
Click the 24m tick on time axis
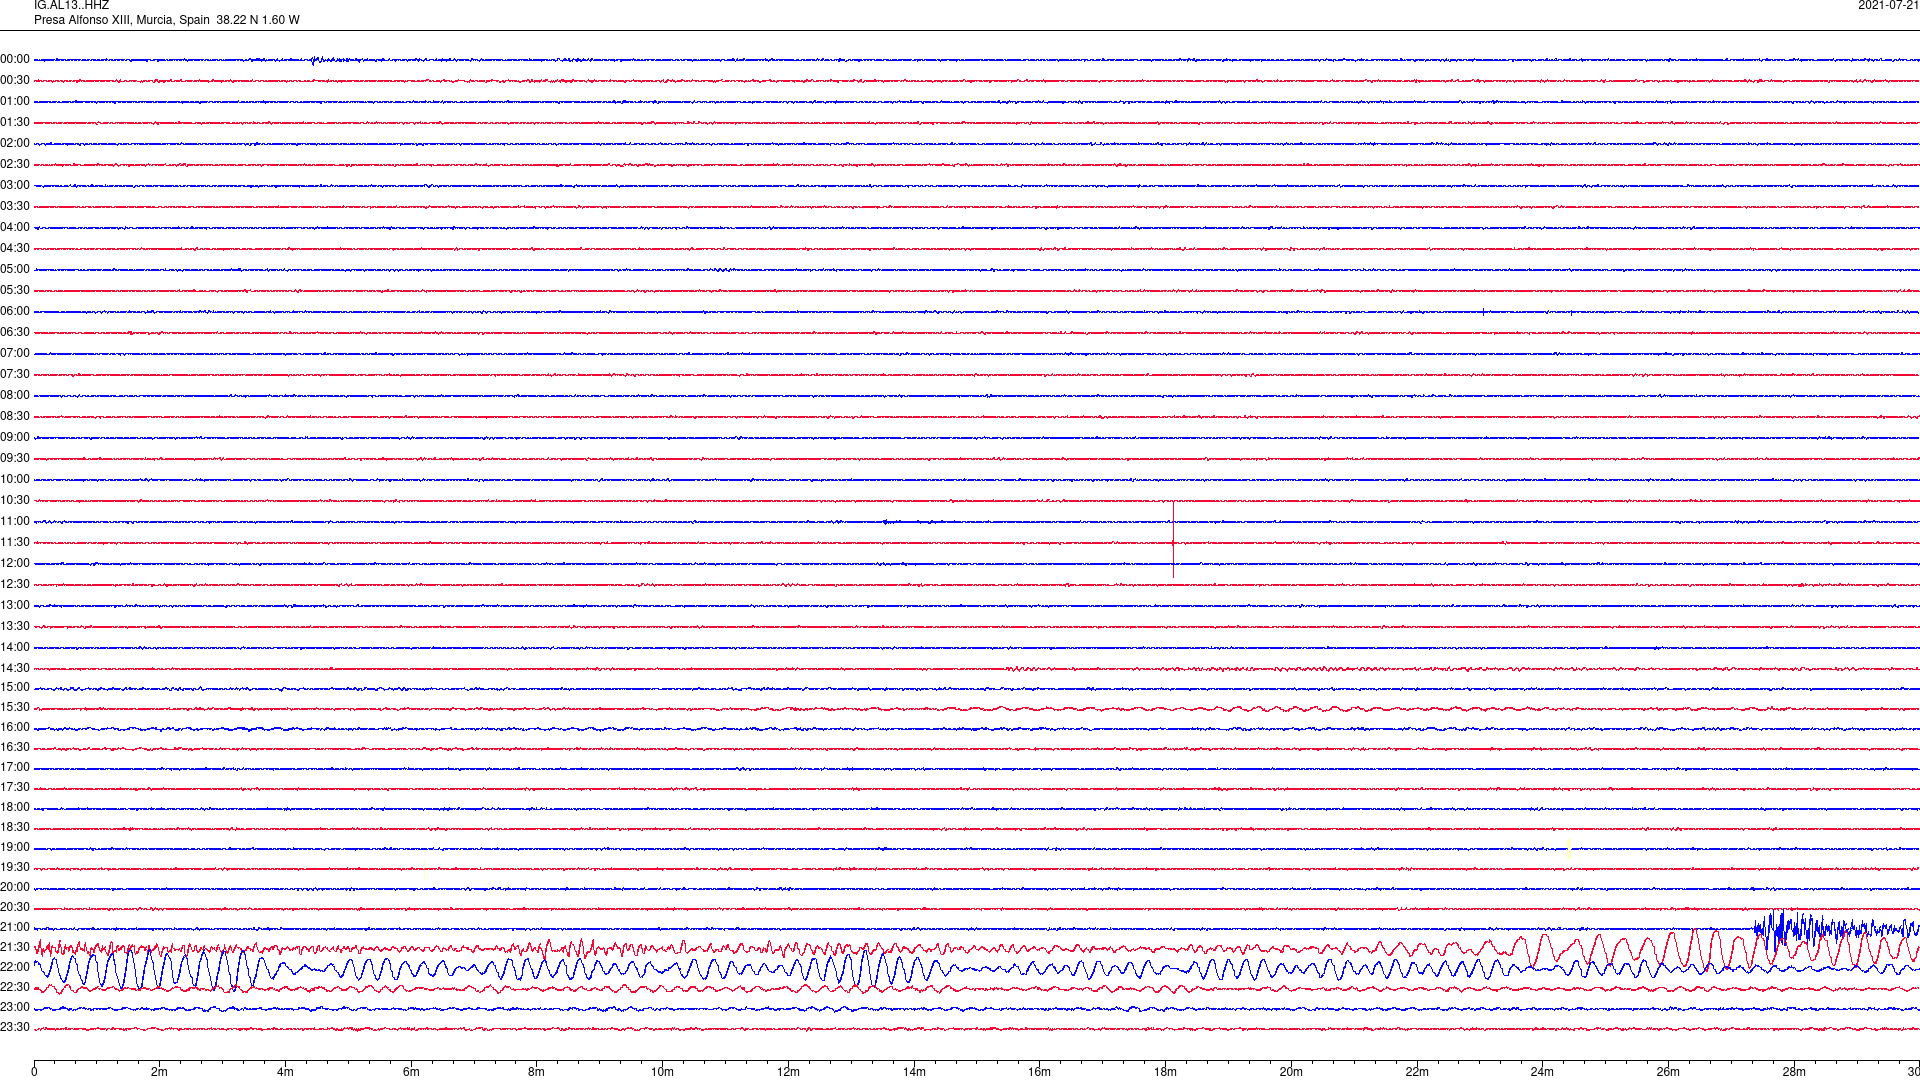click(x=1542, y=1072)
